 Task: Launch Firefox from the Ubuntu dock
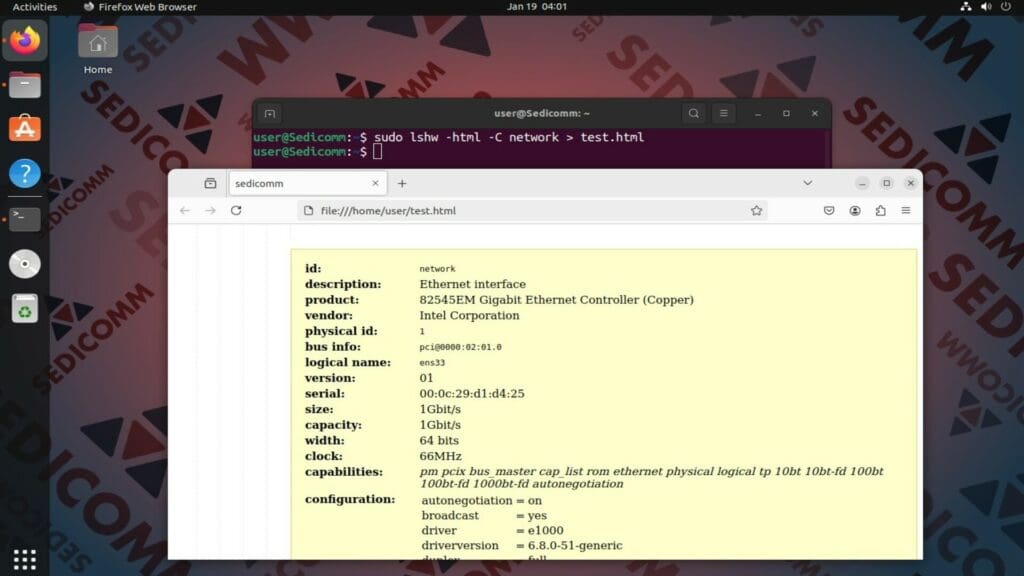click(24, 40)
